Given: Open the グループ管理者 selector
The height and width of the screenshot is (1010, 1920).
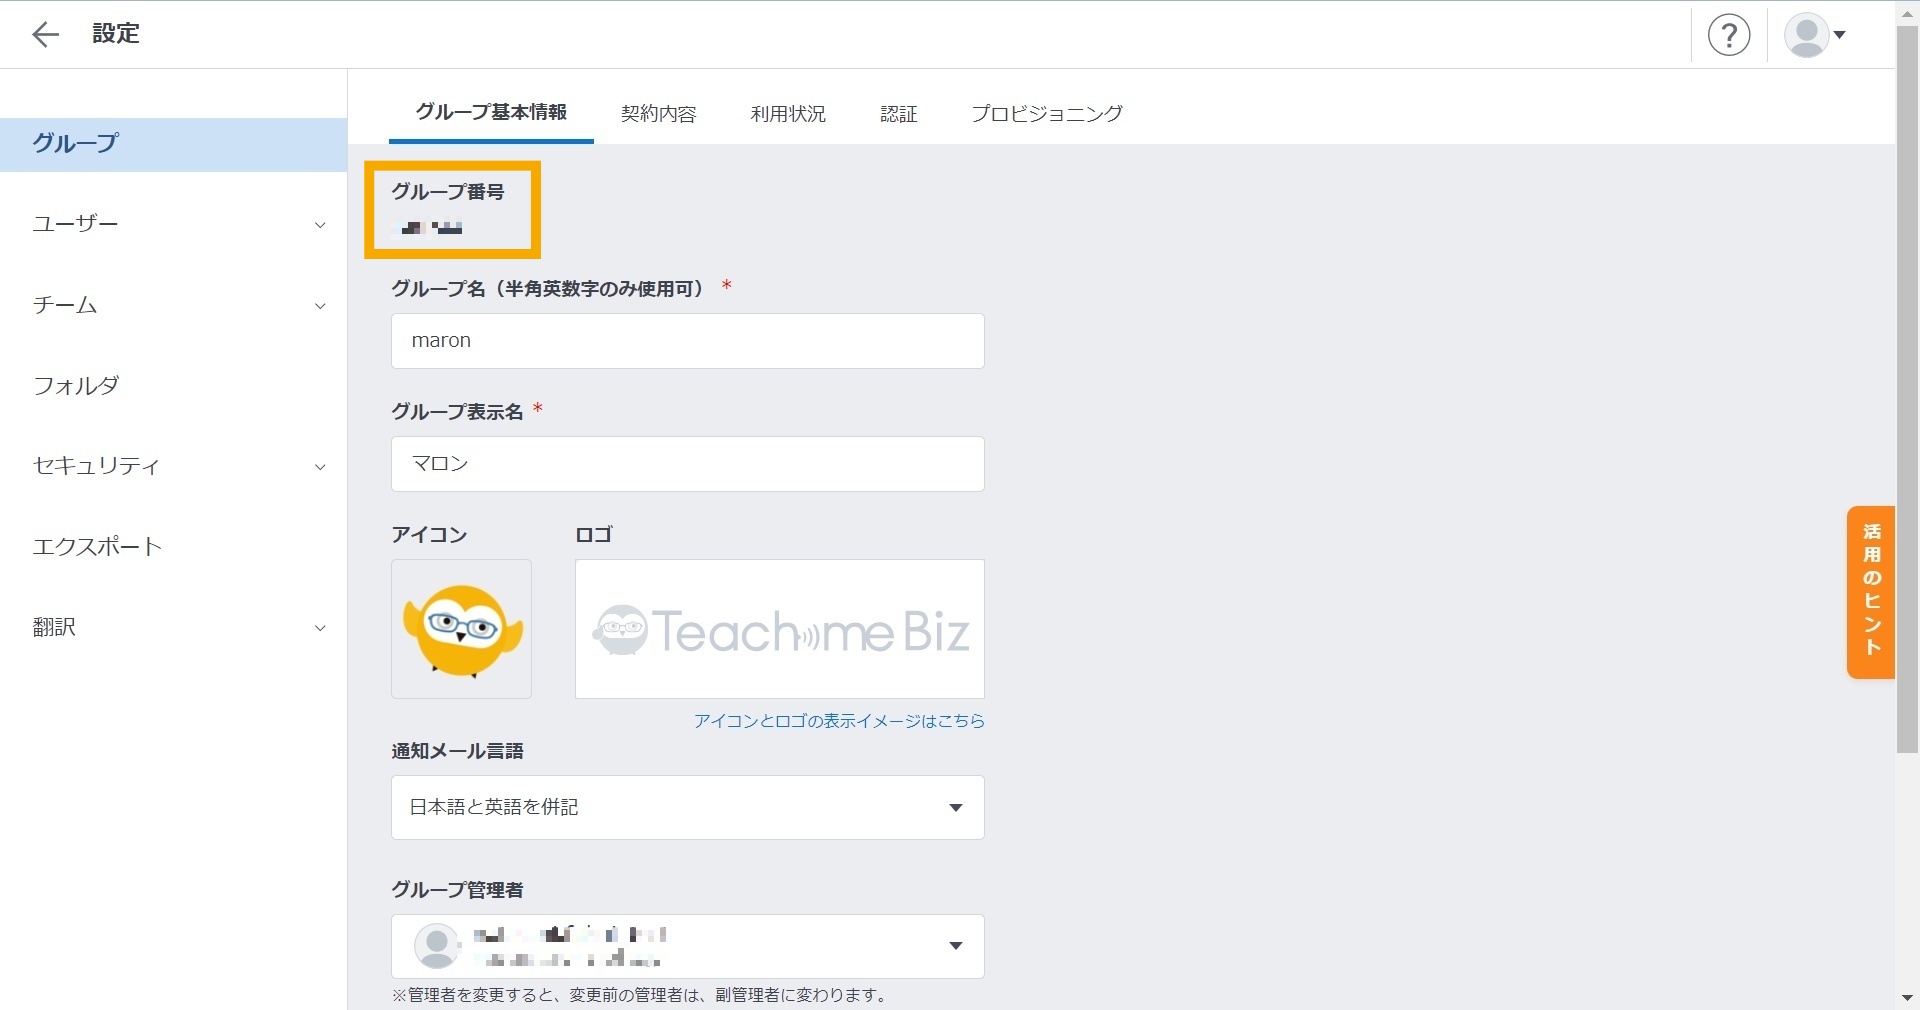Looking at the screenshot, I should click(x=687, y=946).
